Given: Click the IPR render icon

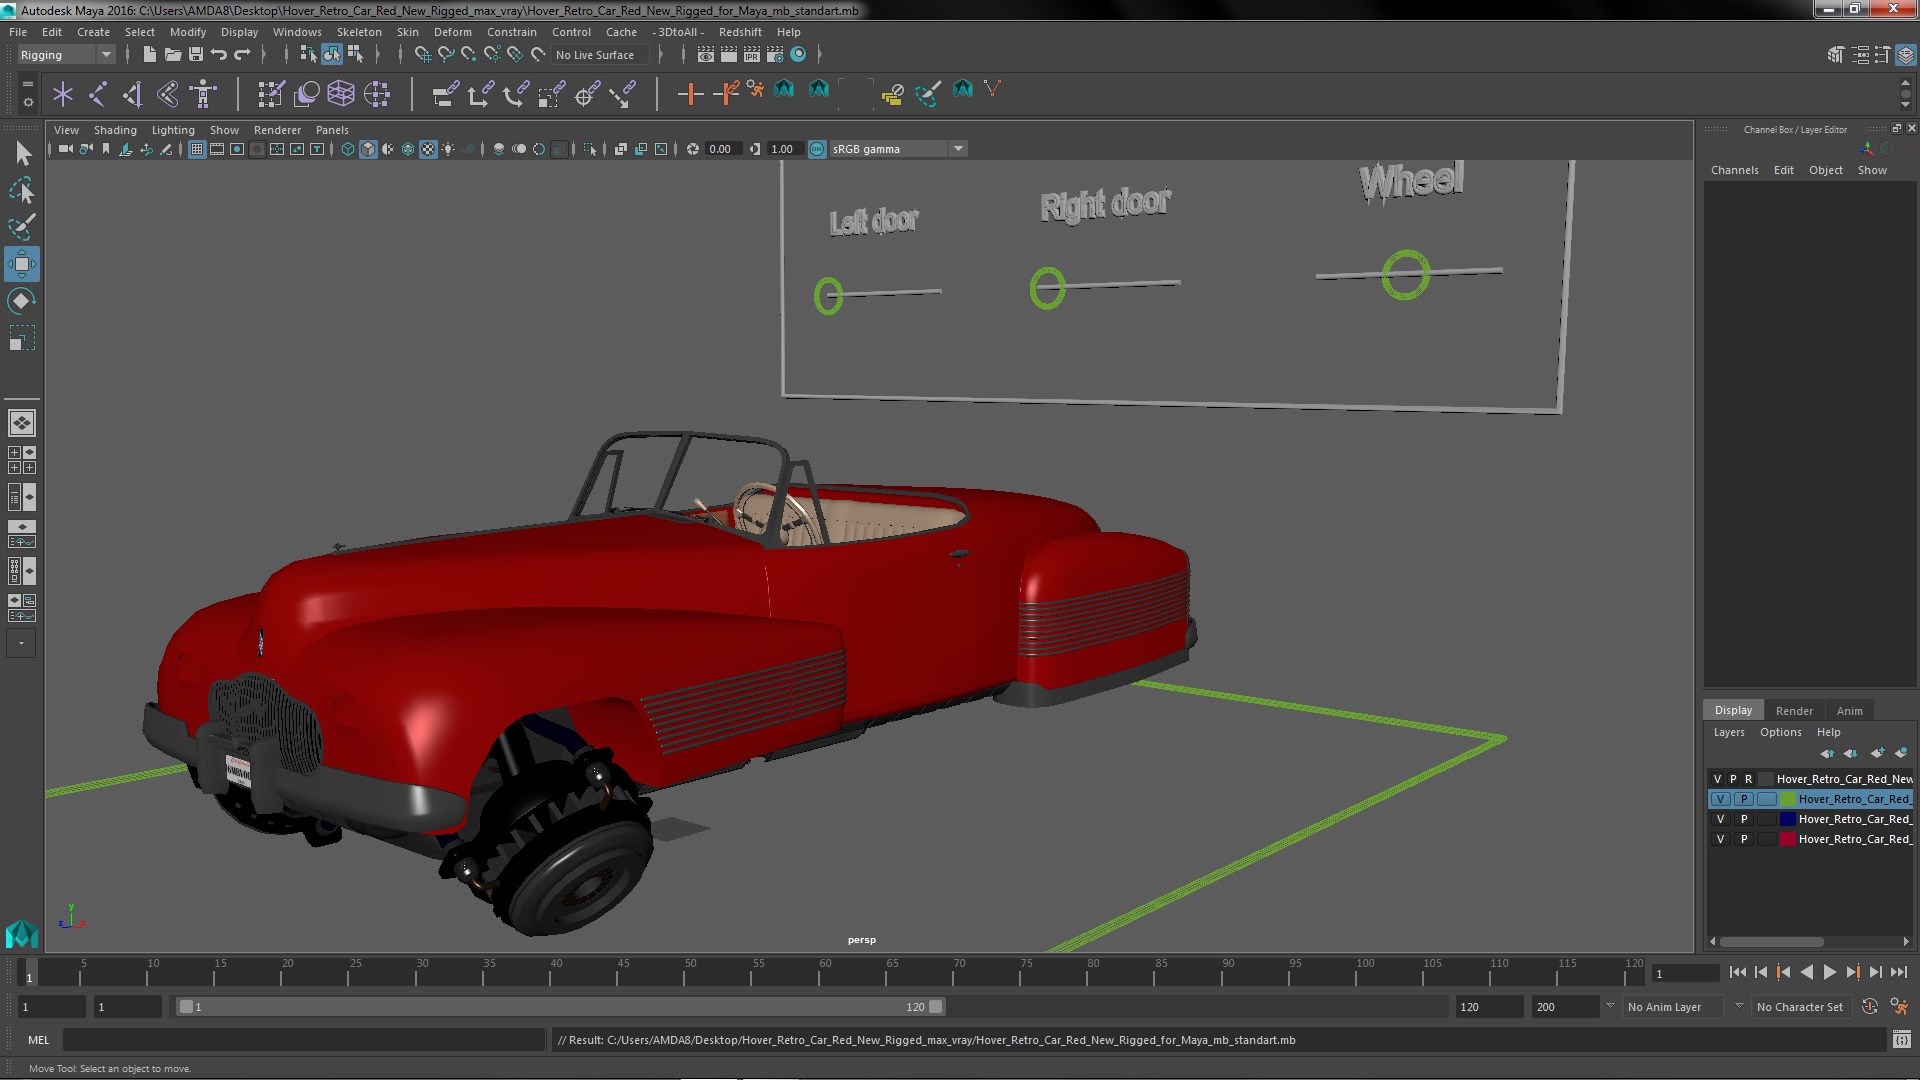Looking at the screenshot, I should [x=752, y=54].
